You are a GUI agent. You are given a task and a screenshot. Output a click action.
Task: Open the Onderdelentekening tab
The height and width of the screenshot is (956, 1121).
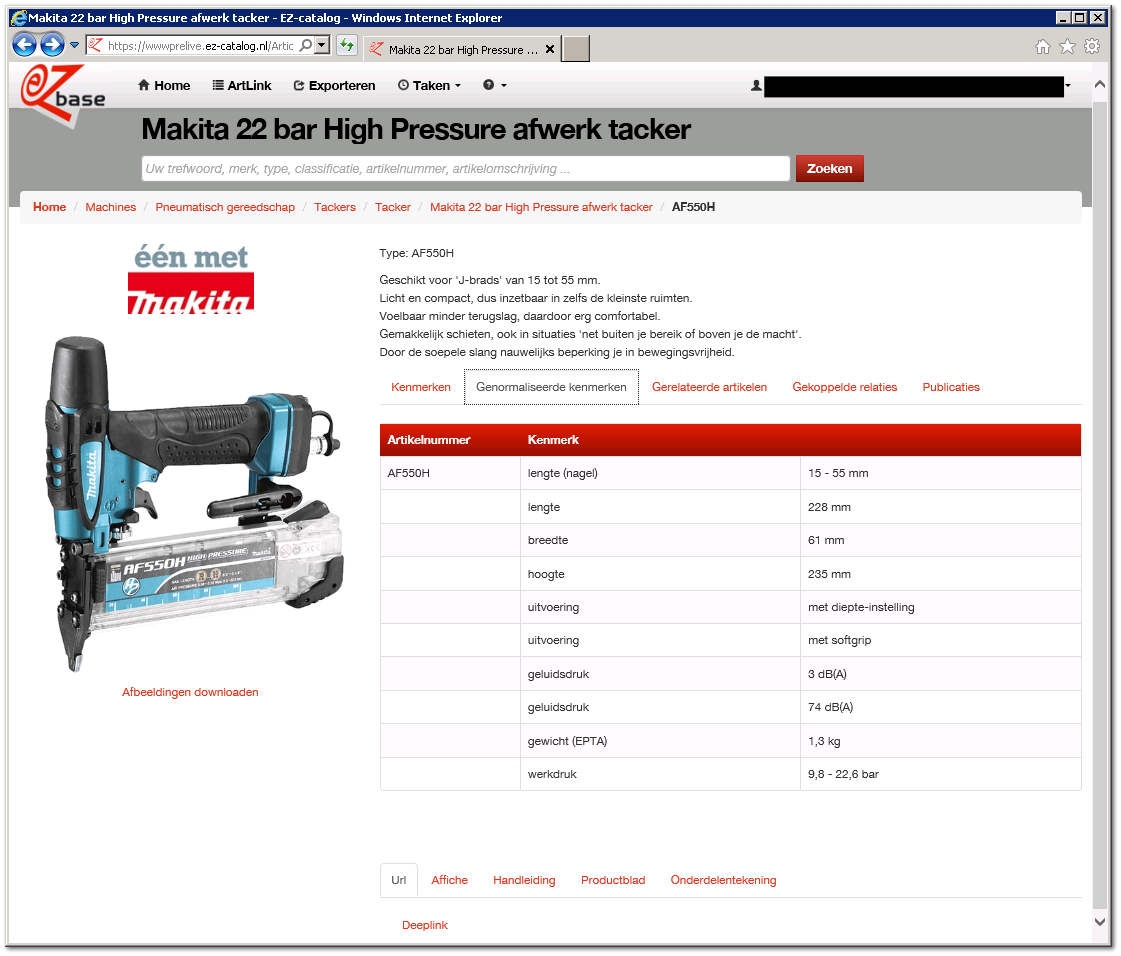[723, 880]
